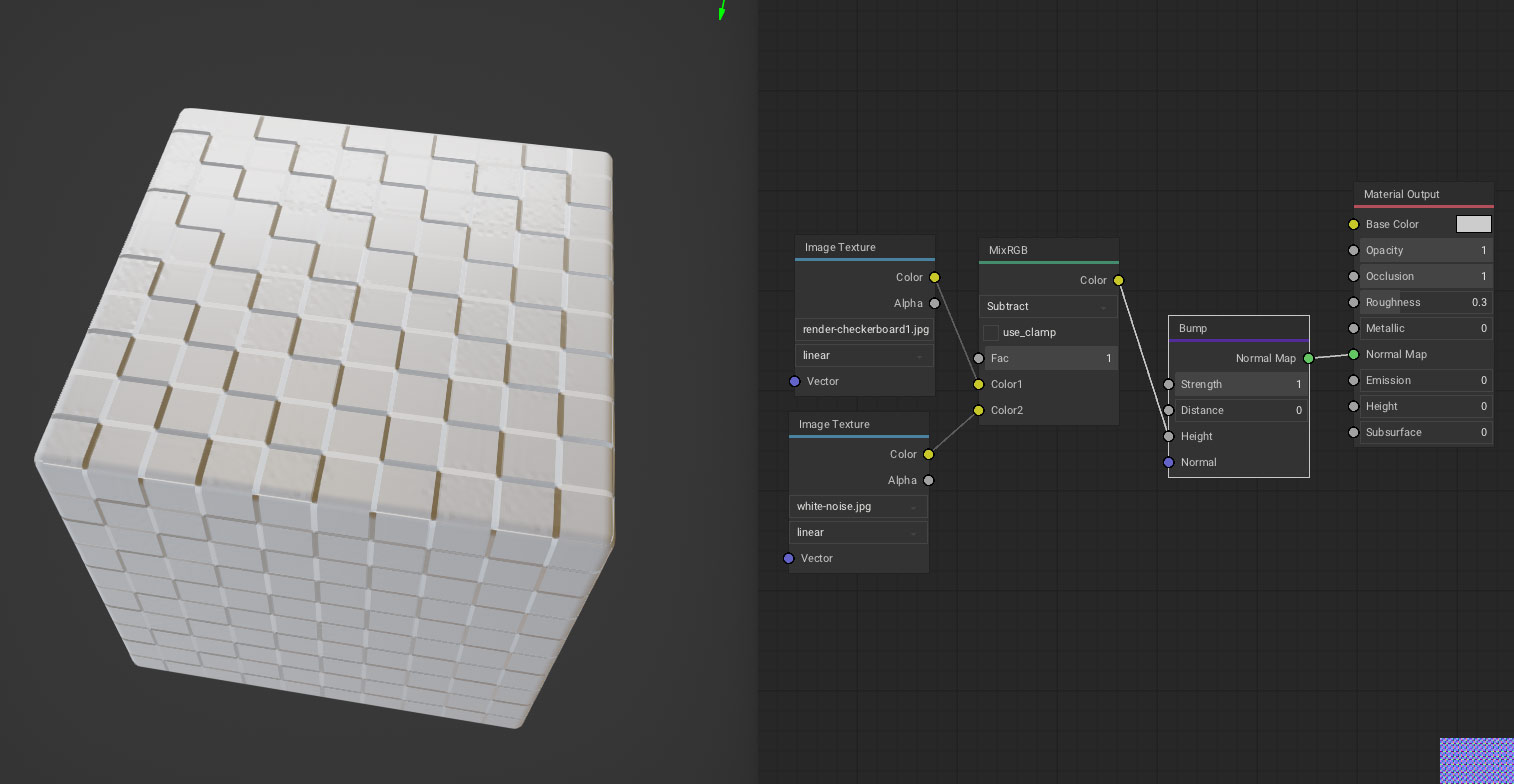Click the Alpha output socket on the white-noise texture node
Viewport: 1514px width, 784px height.
click(x=928, y=480)
